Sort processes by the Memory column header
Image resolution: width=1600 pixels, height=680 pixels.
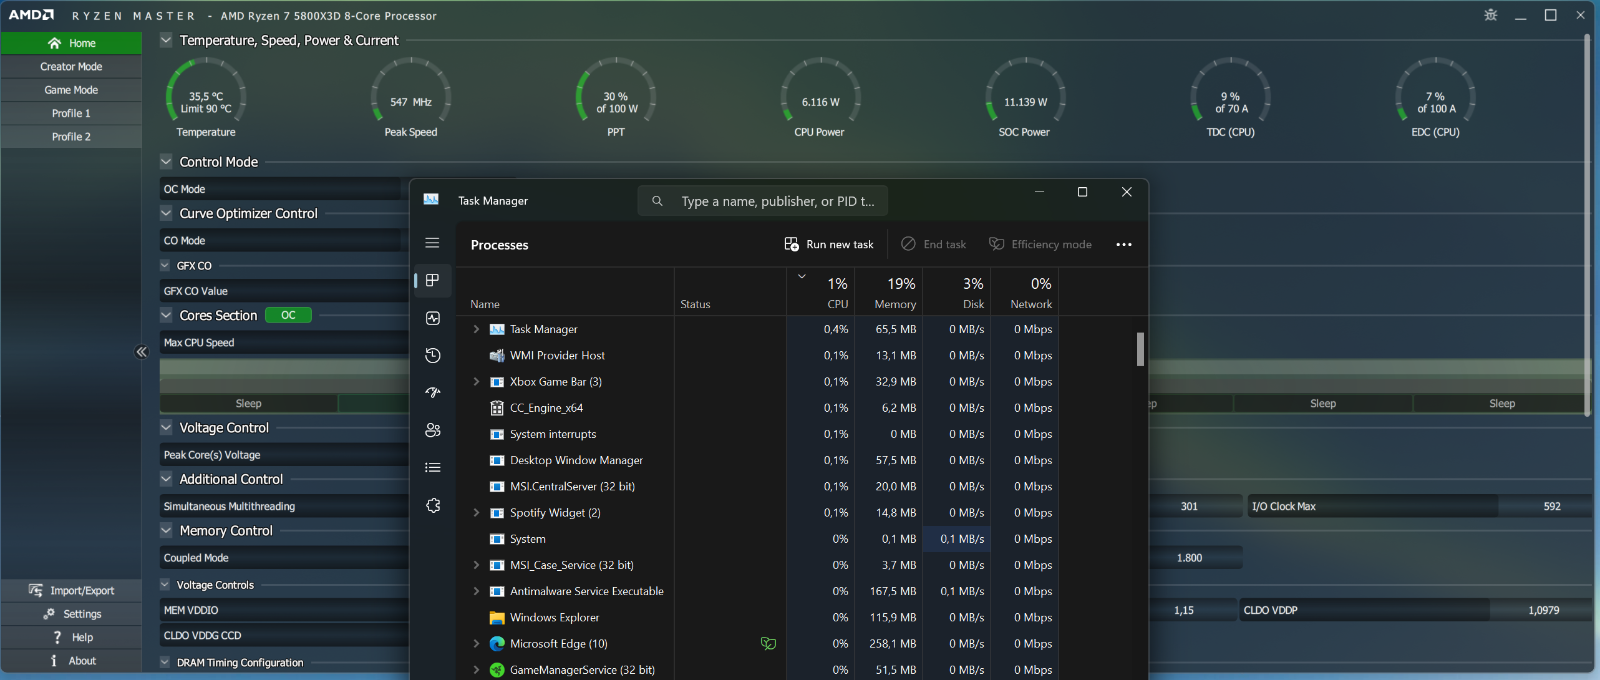point(887,292)
